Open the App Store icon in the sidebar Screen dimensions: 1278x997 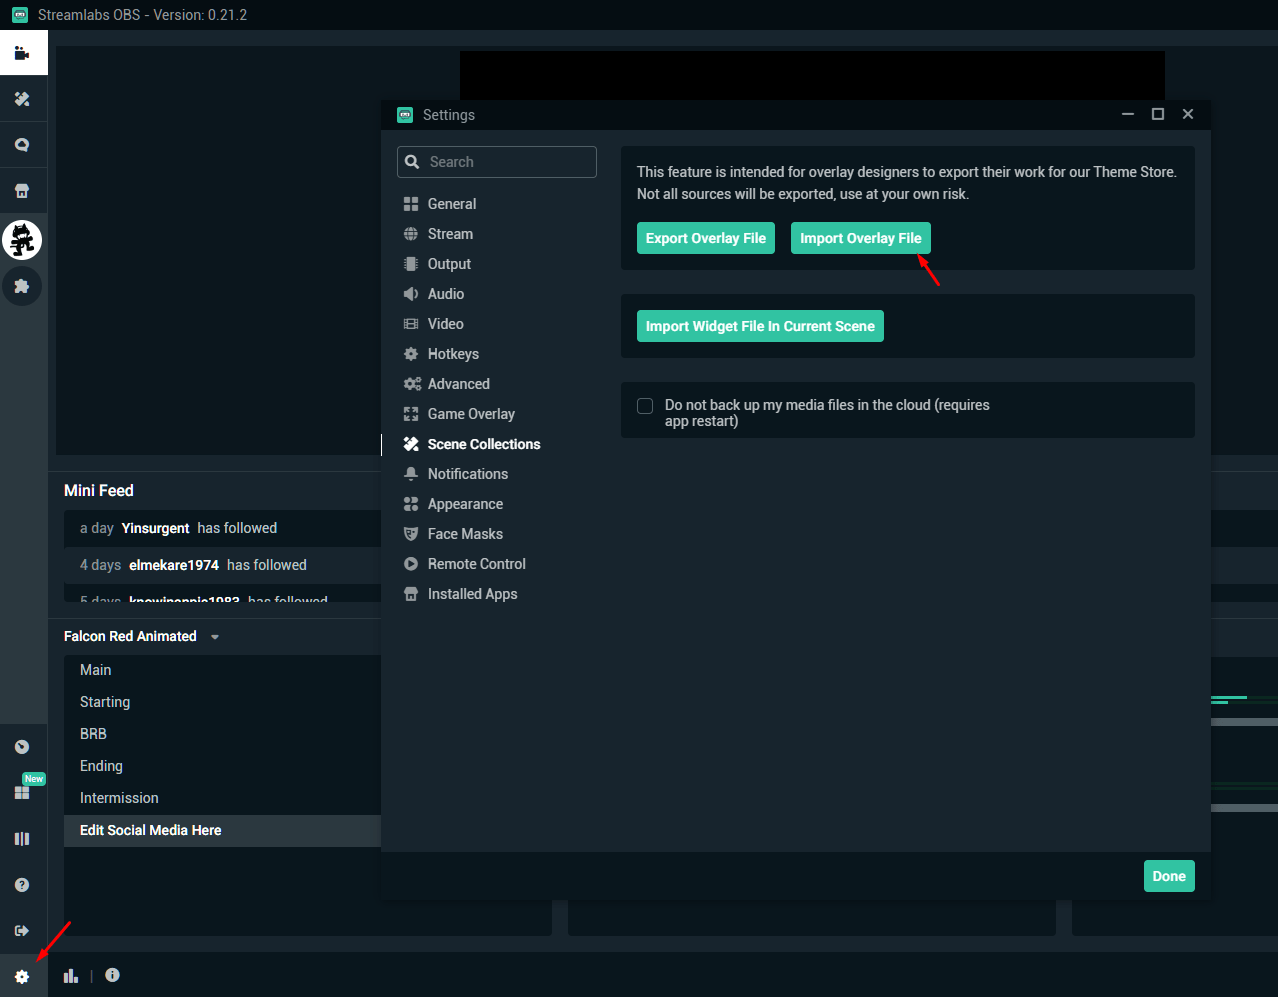click(x=23, y=190)
